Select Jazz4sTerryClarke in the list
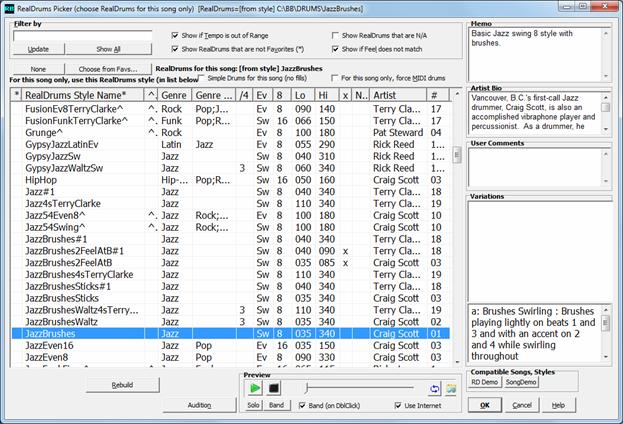 pyautogui.click(x=230, y=203)
